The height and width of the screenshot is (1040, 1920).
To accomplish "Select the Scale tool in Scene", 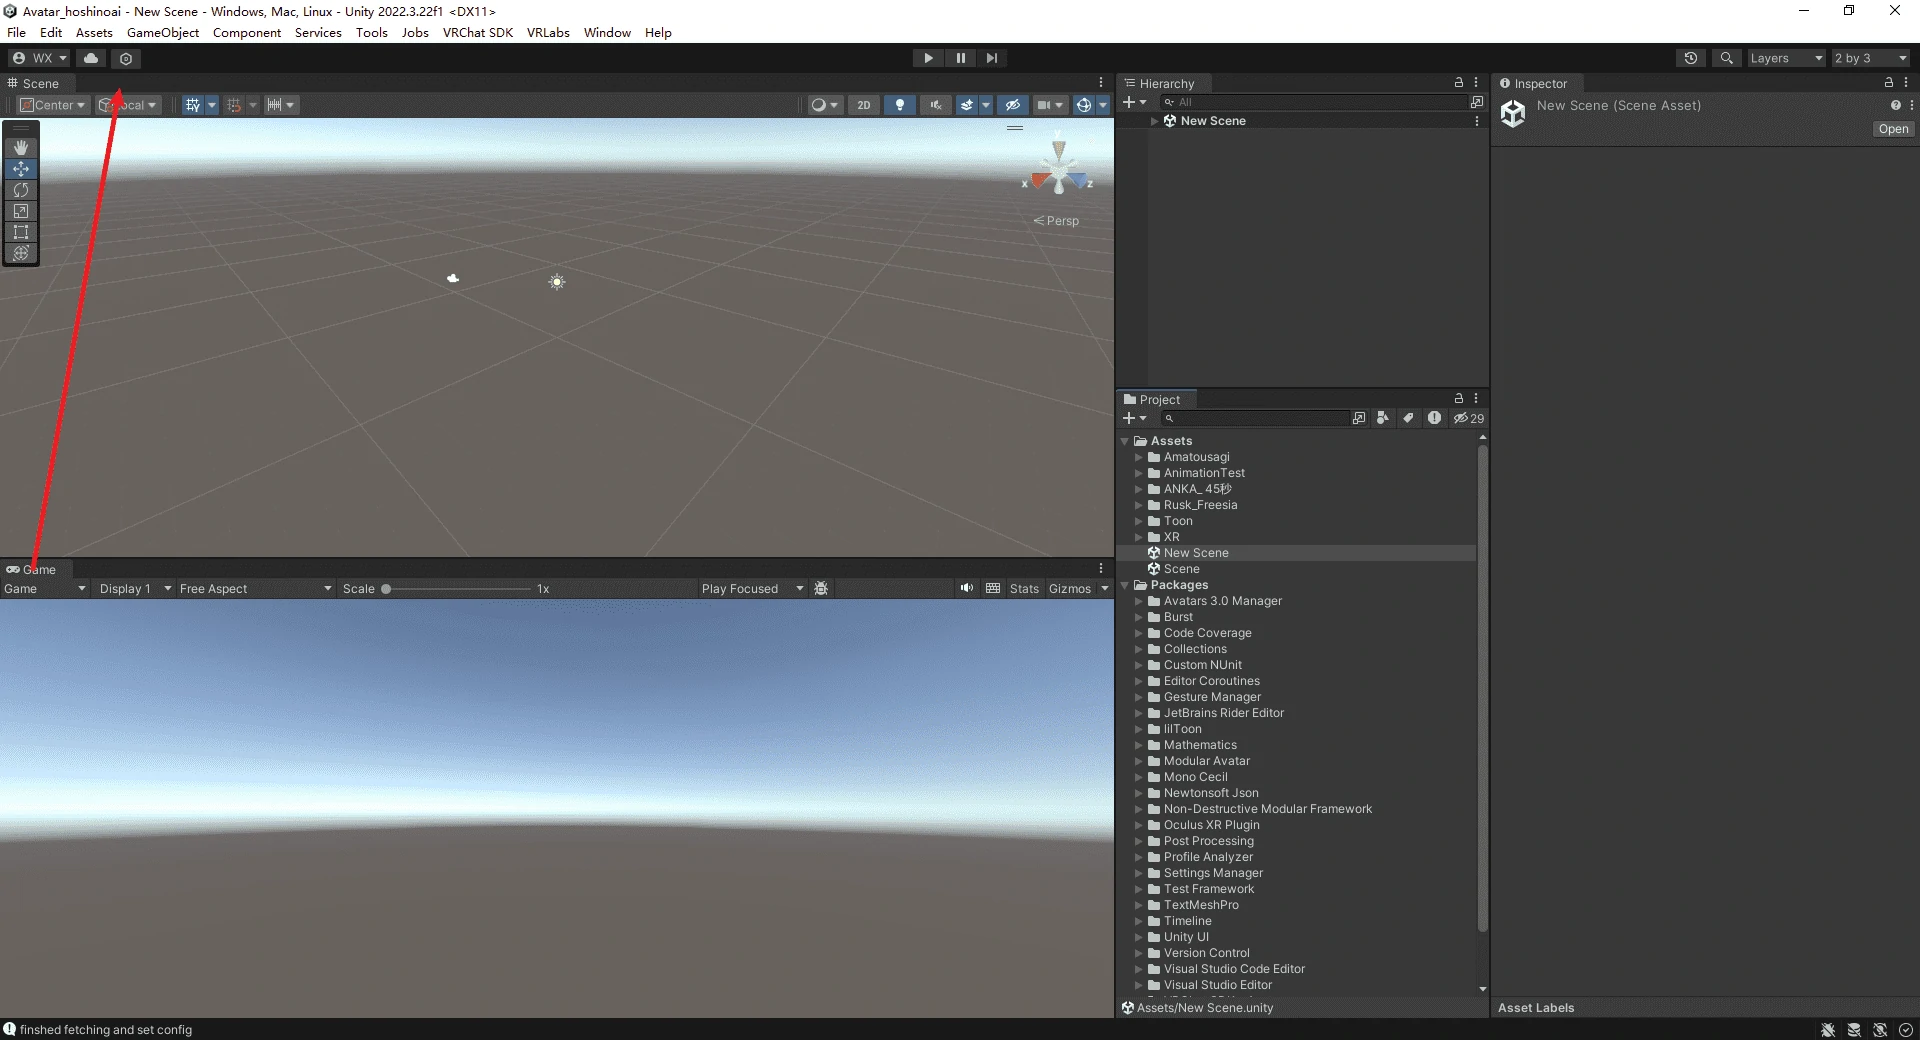I will pos(21,211).
